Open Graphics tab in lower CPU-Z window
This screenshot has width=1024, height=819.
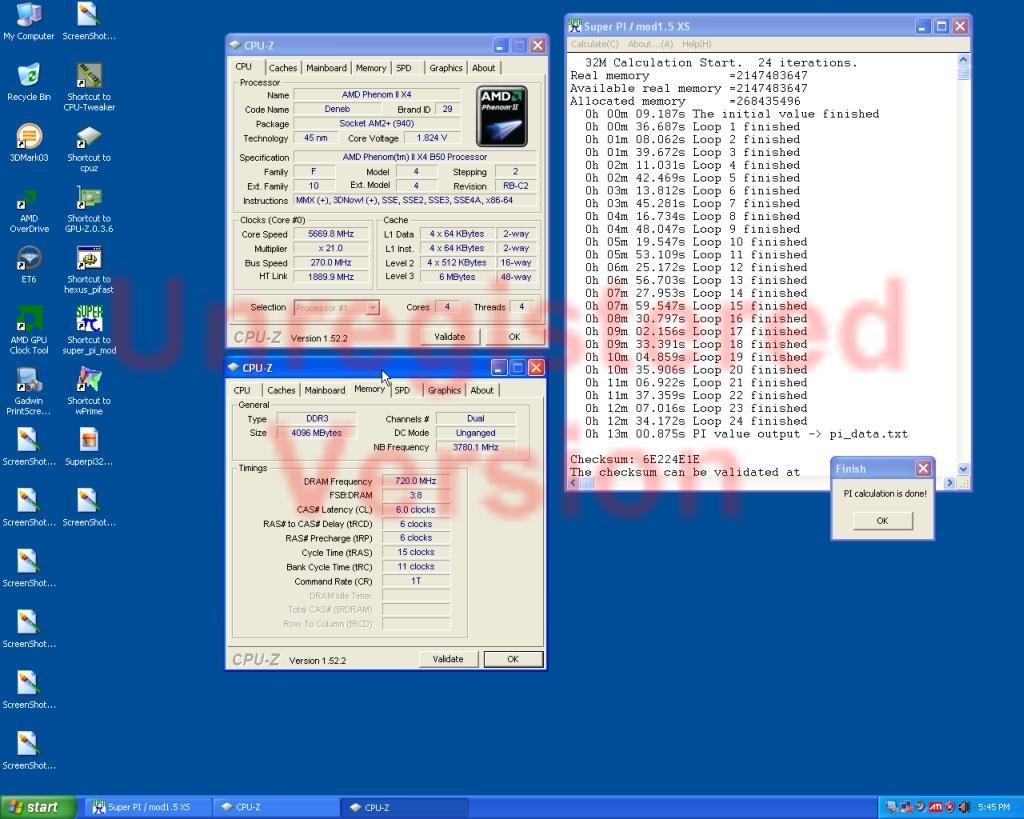(x=444, y=390)
